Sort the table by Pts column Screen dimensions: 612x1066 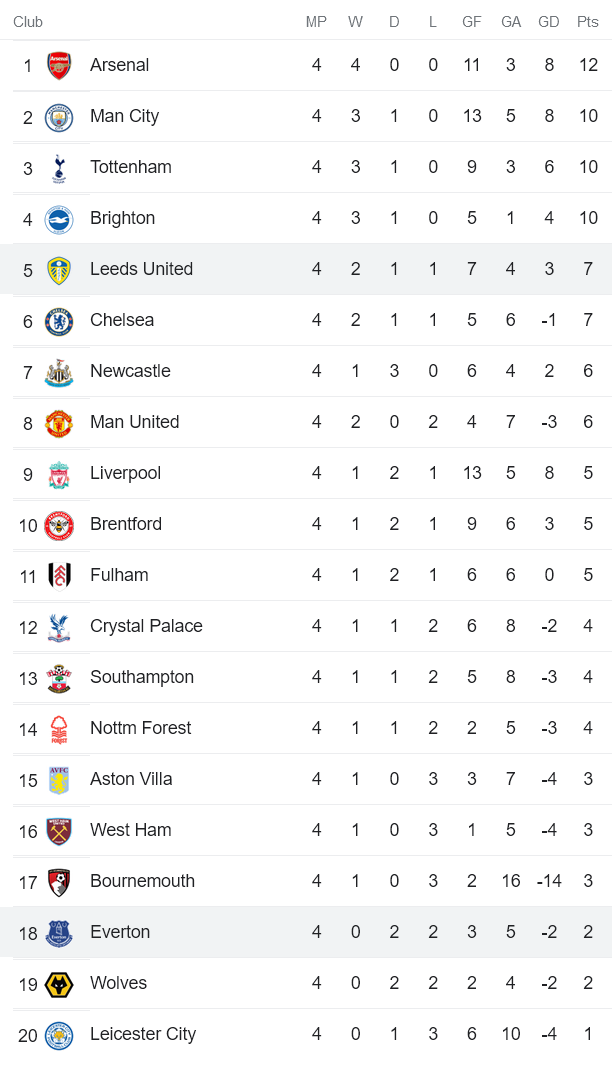pos(588,21)
